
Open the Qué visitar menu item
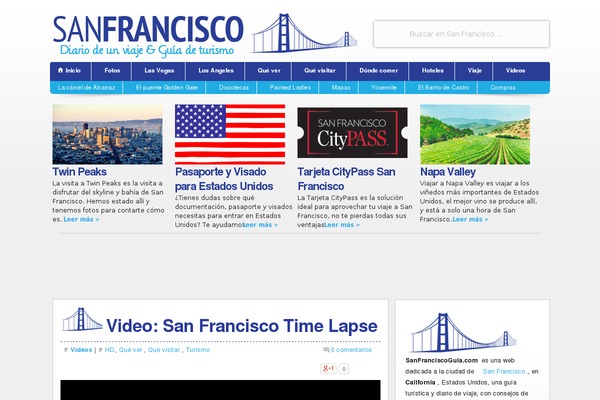point(320,71)
